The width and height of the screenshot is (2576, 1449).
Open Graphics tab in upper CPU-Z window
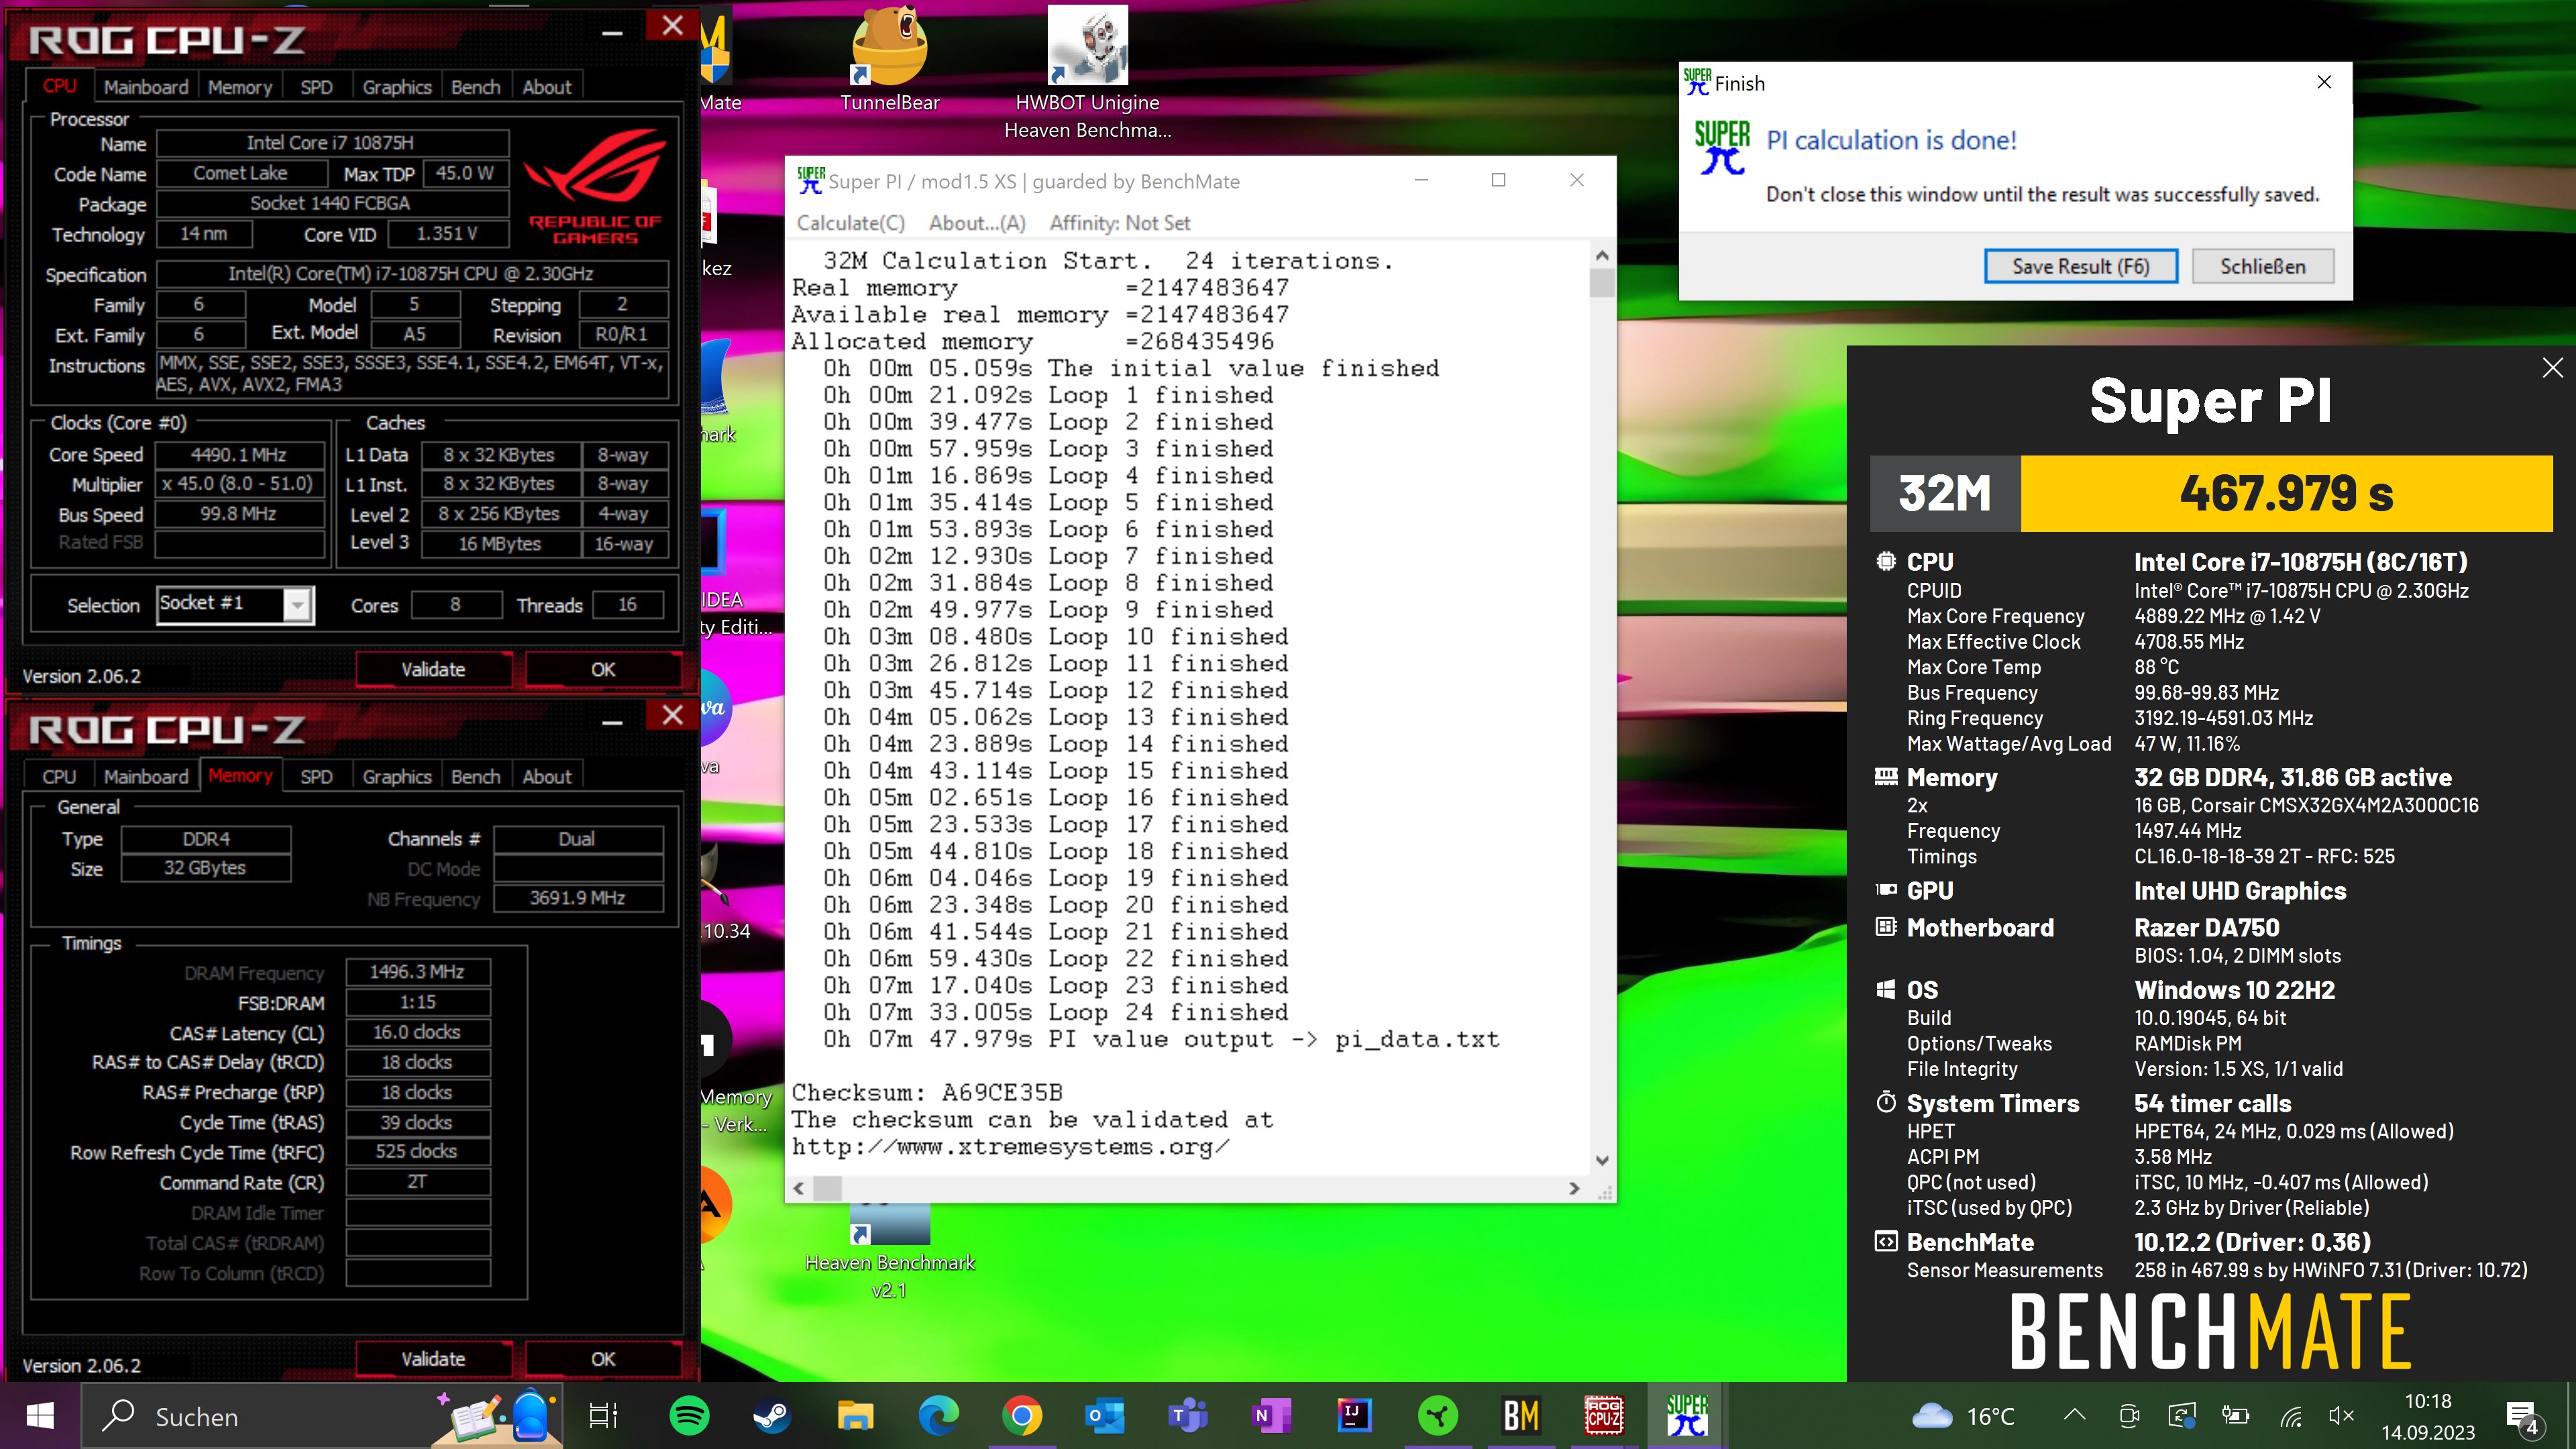pos(397,87)
